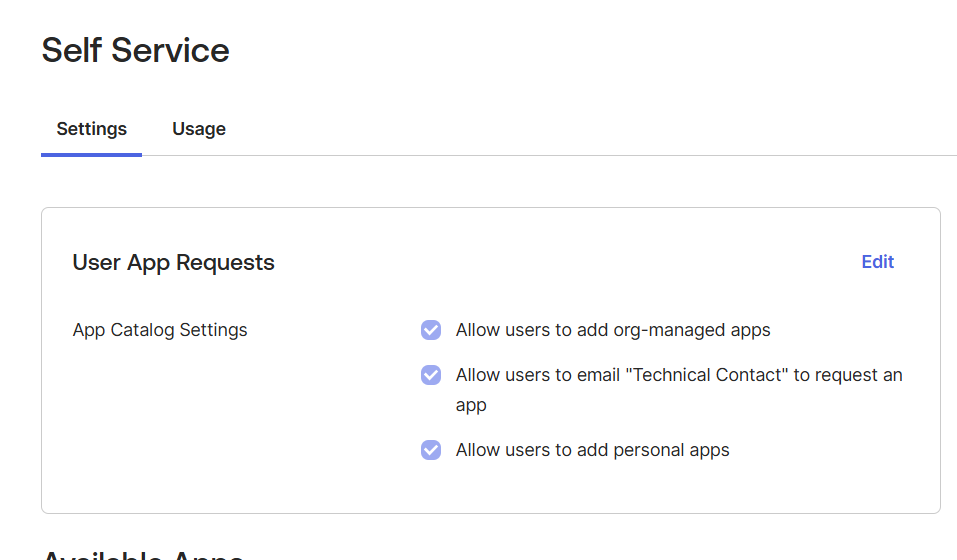Screen dimensions: 957x560
Task: Toggle email Technical Contact request checkbox
Action: (431, 375)
